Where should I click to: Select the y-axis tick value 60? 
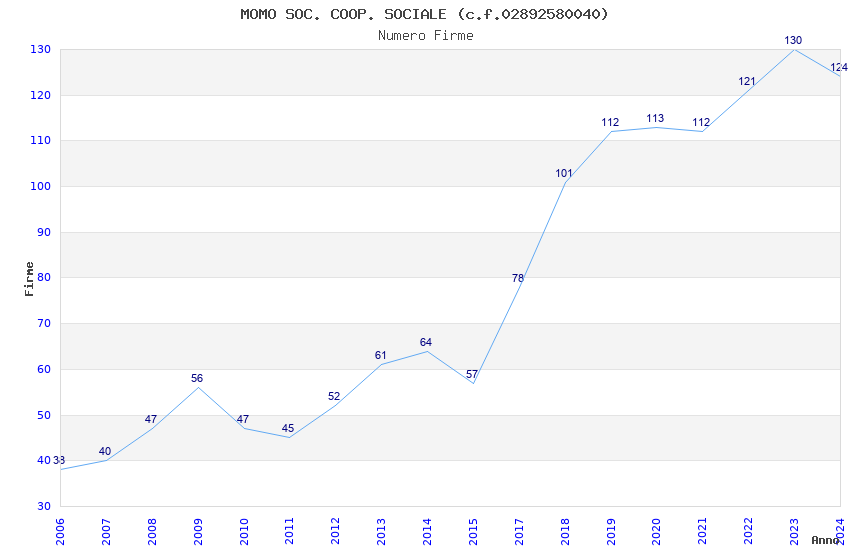pyautogui.click(x=44, y=370)
